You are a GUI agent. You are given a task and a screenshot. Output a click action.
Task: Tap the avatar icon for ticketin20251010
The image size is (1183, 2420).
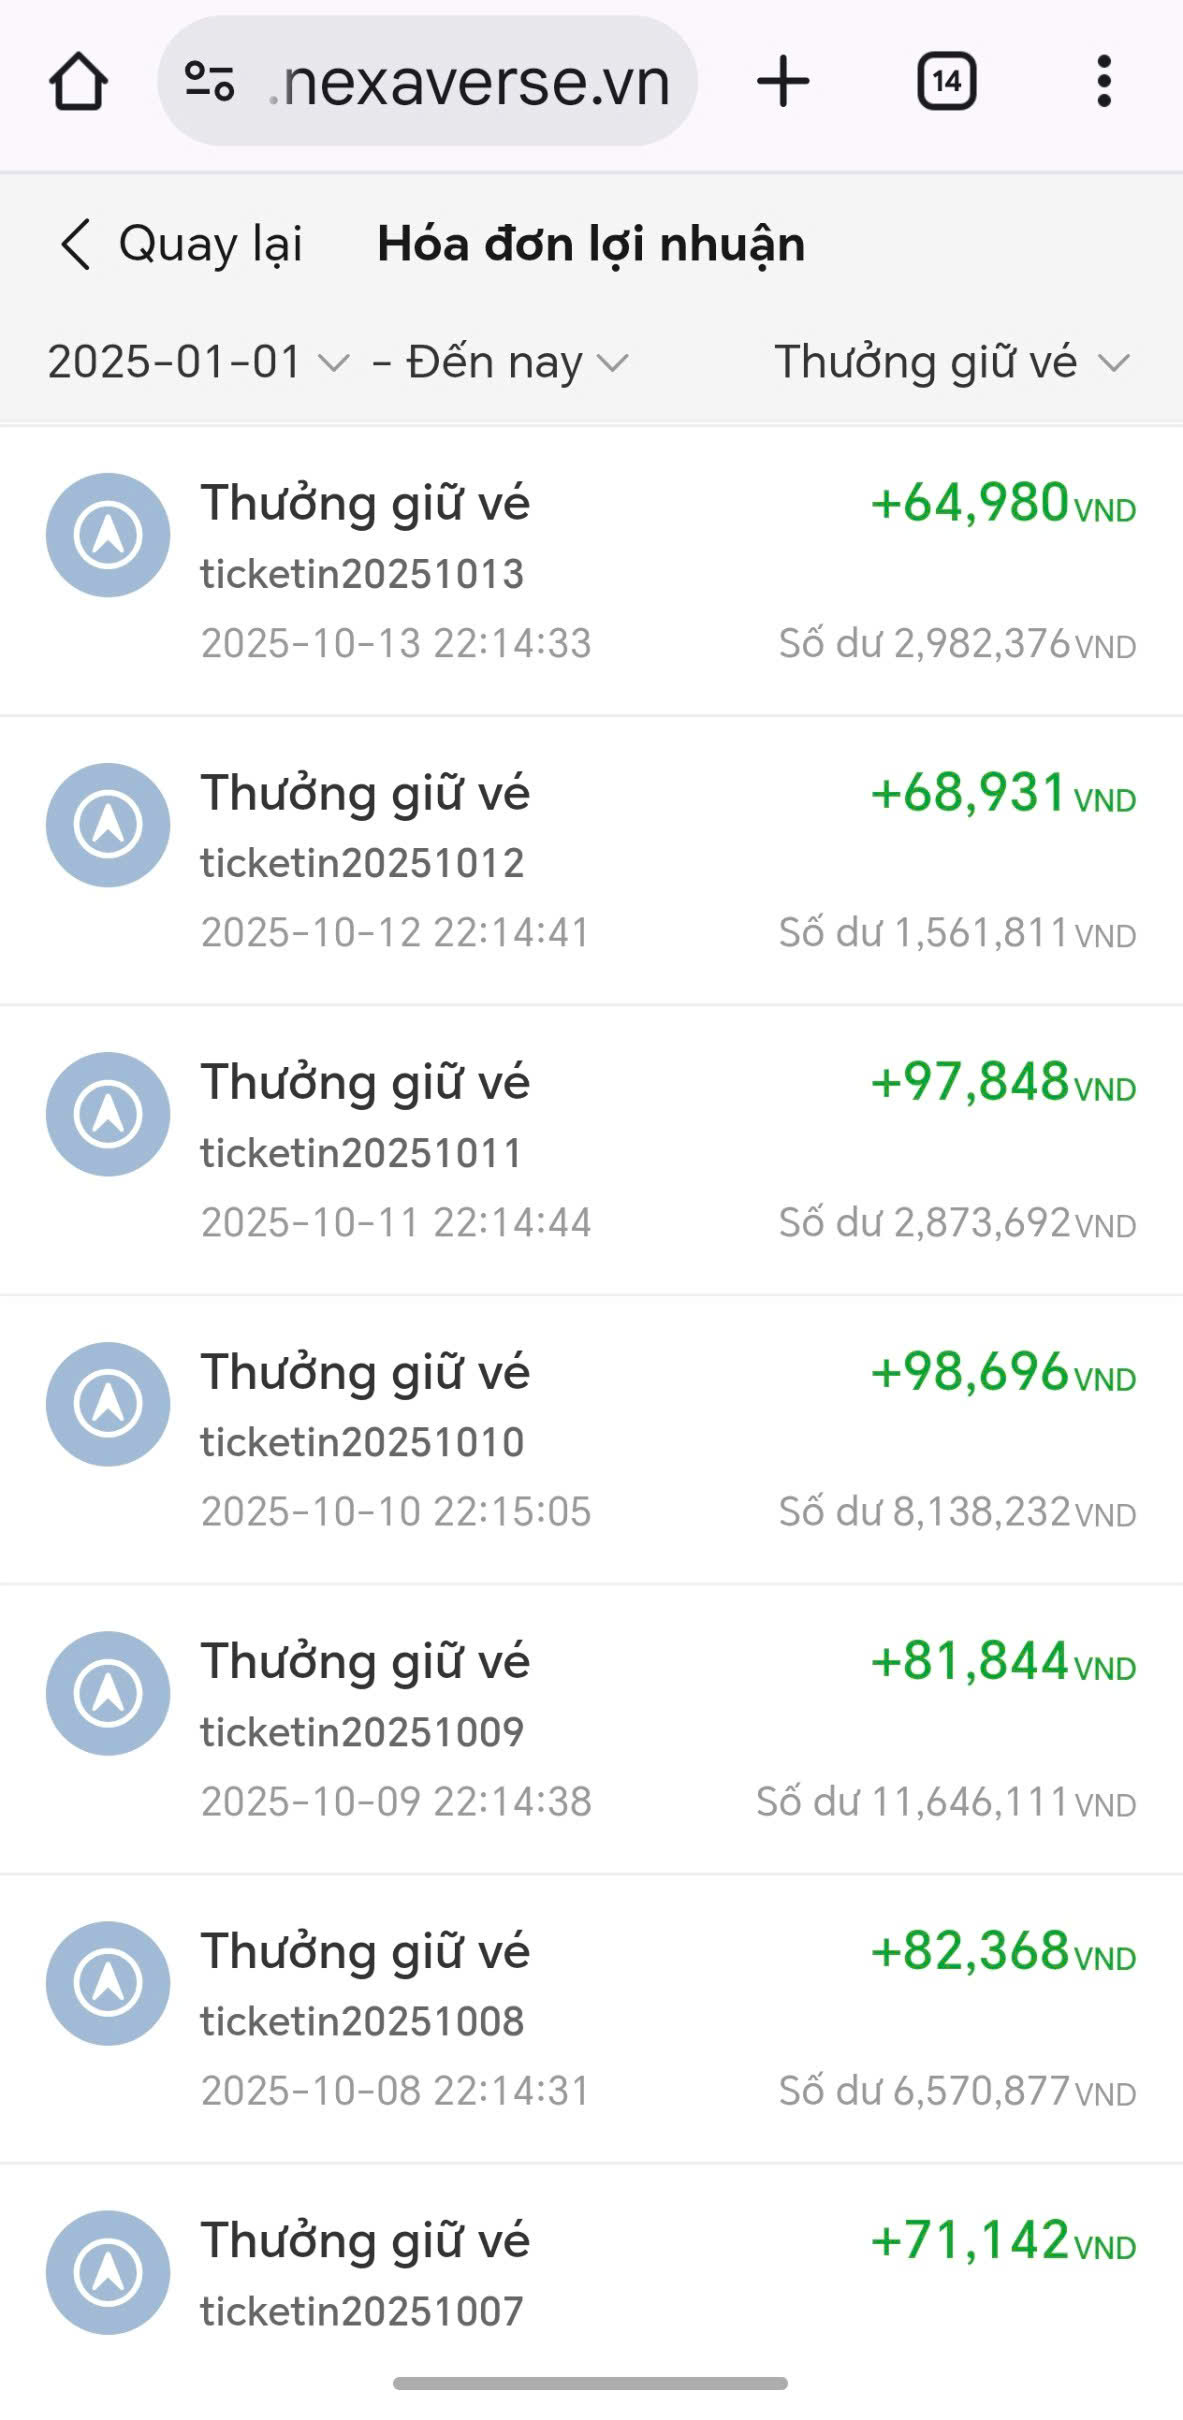pyautogui.click(x=108, y=1404)
